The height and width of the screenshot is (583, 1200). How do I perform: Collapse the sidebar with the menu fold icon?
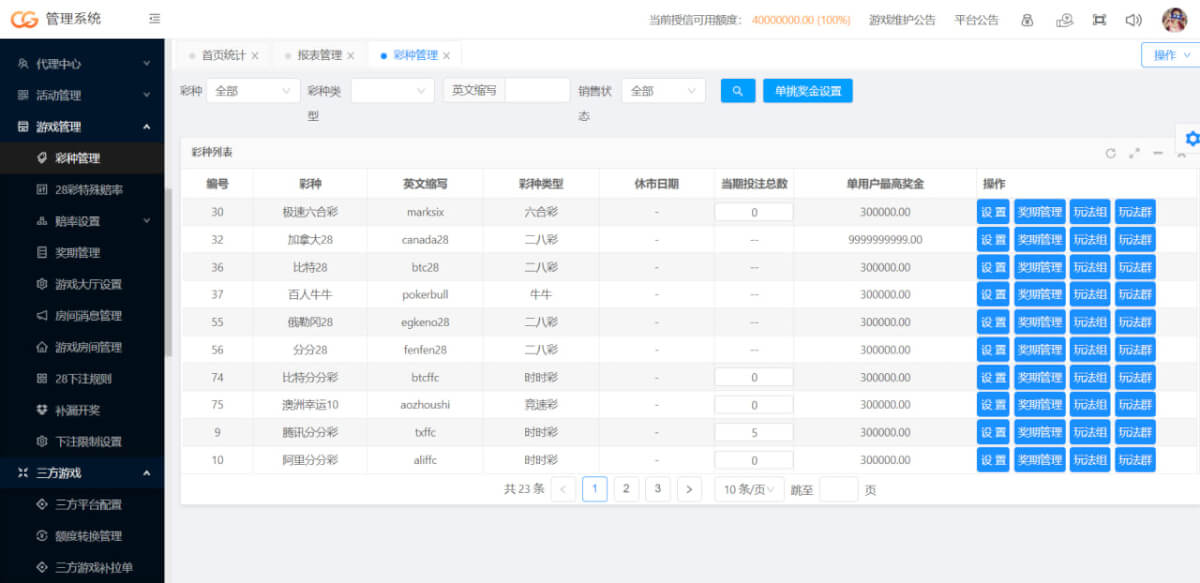[x=154, y=19]
